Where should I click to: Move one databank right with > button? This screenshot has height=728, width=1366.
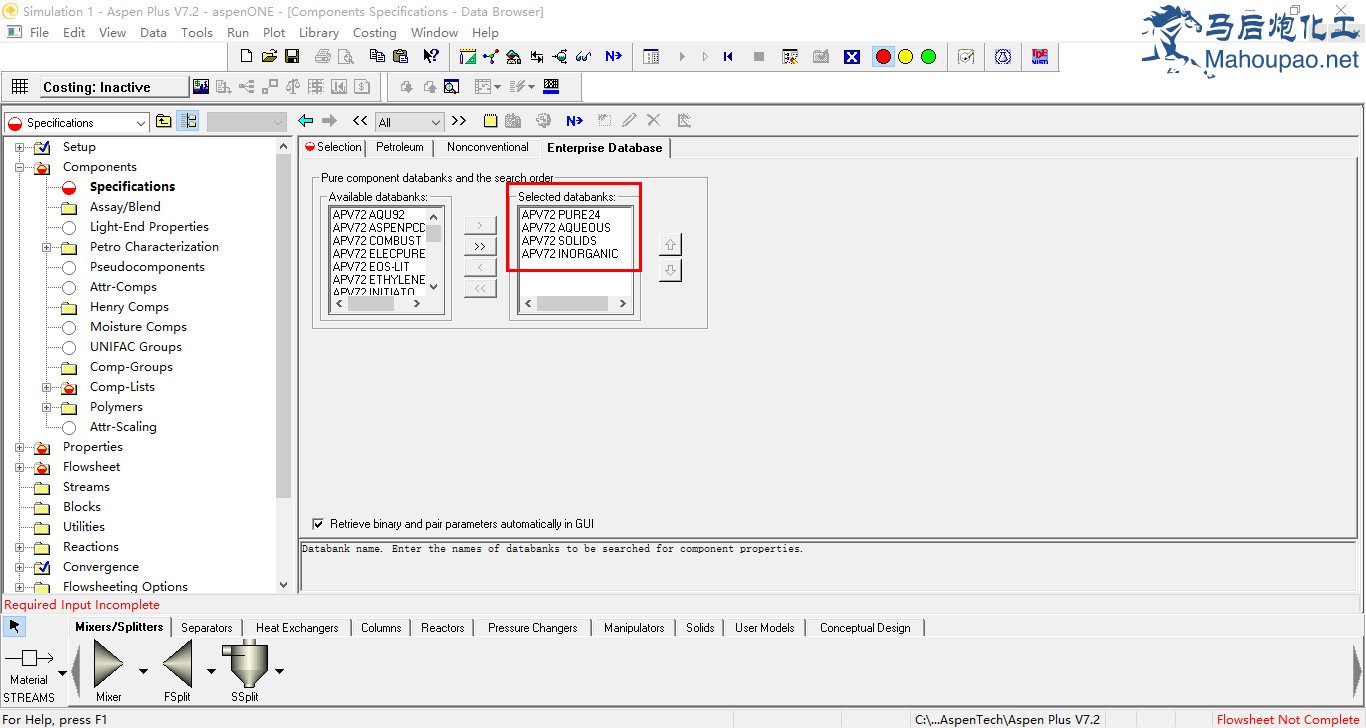(x=480, y=226)
